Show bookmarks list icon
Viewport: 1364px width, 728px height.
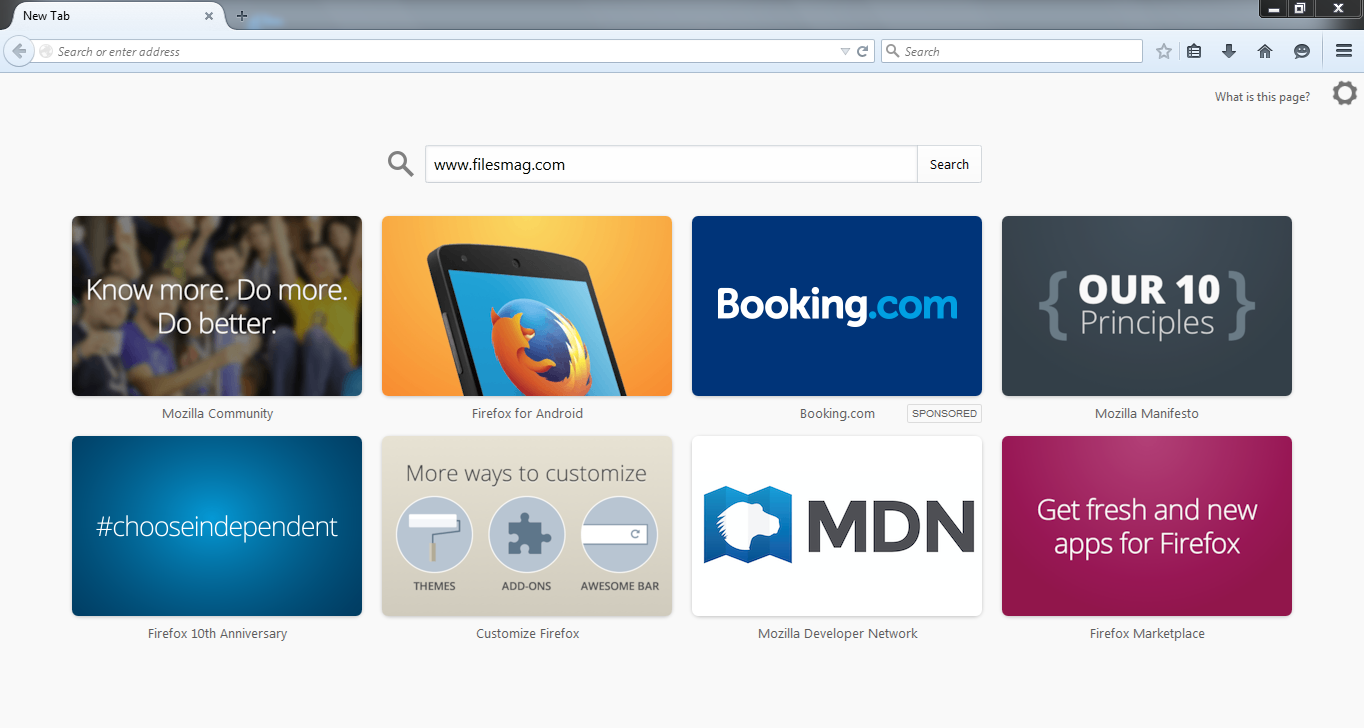pos(1194,51)
